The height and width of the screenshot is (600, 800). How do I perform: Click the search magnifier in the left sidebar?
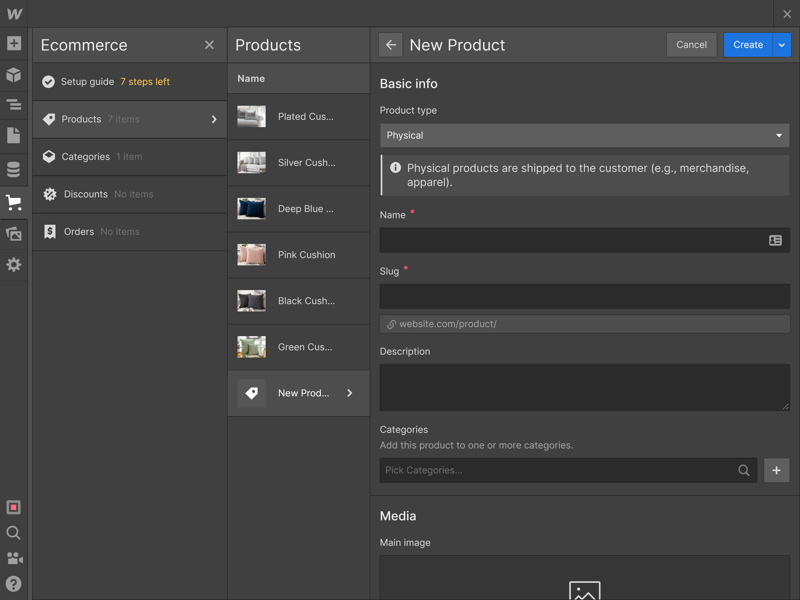pos(14,533)
